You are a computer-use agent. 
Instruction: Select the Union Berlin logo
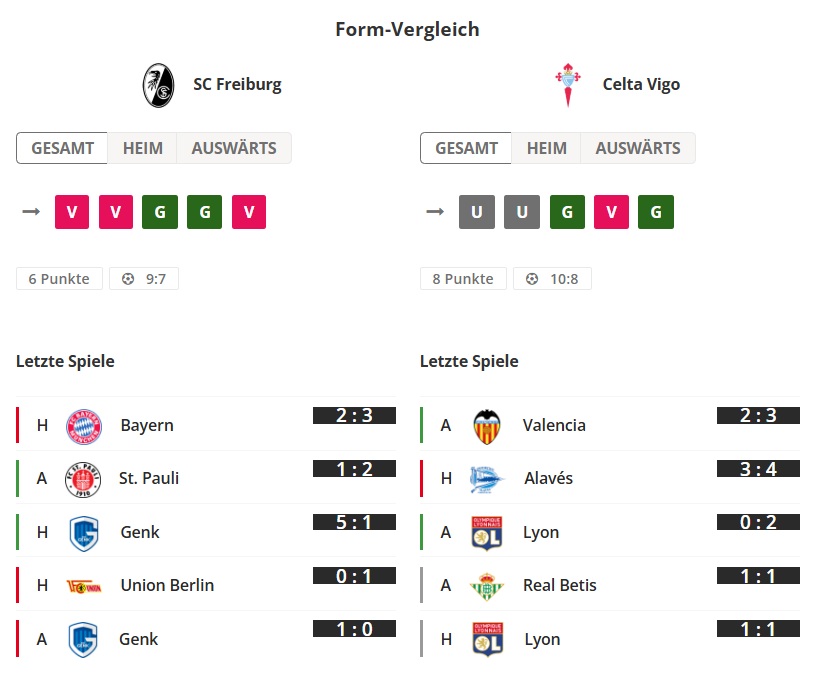pyautogui.click(x=84, y=585)
